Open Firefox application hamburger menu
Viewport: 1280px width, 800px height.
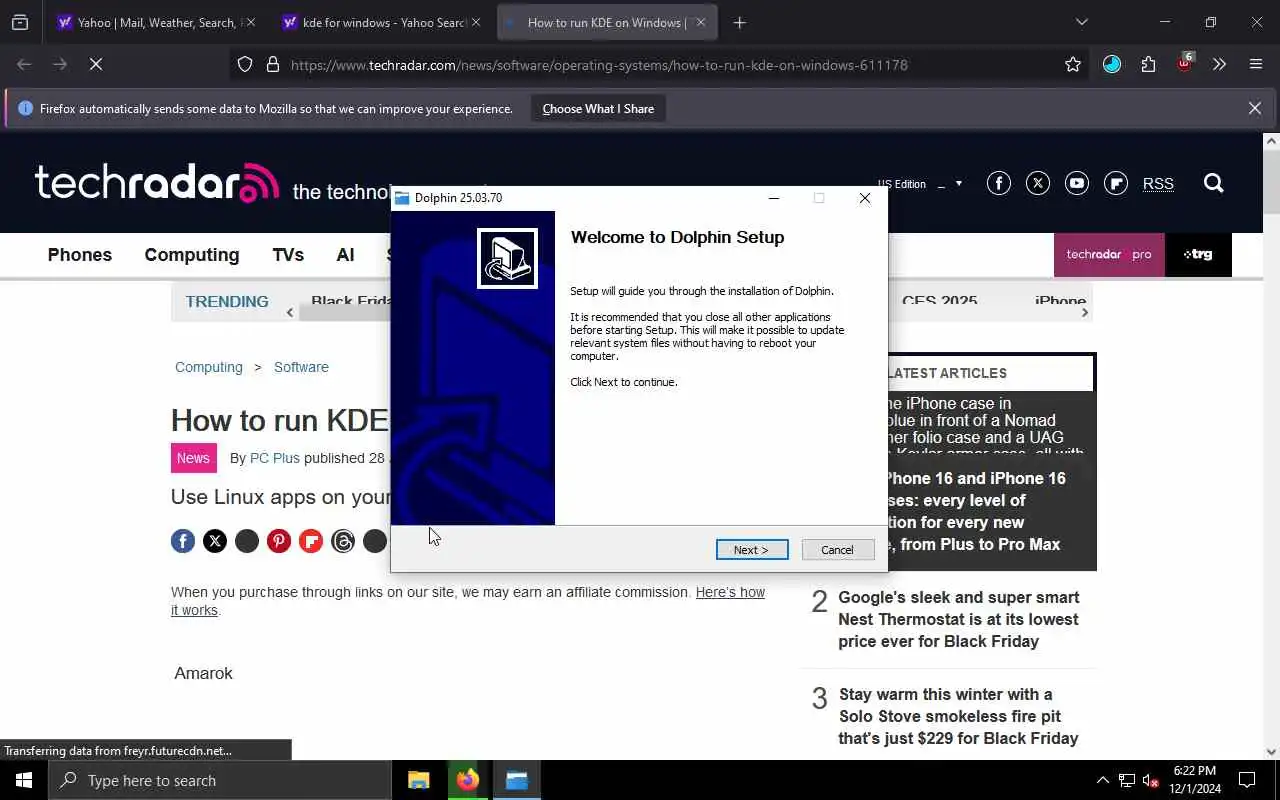coord(1256,64)
